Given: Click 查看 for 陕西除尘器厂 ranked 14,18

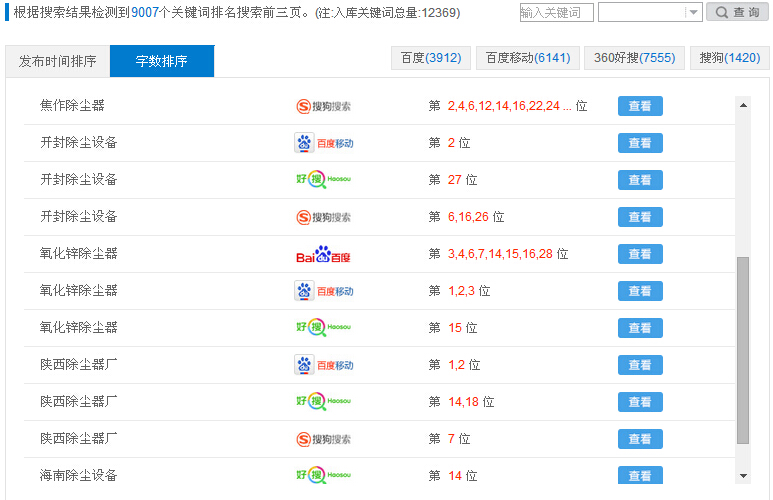Looking at the screenshot, I should tap(640, 402).
